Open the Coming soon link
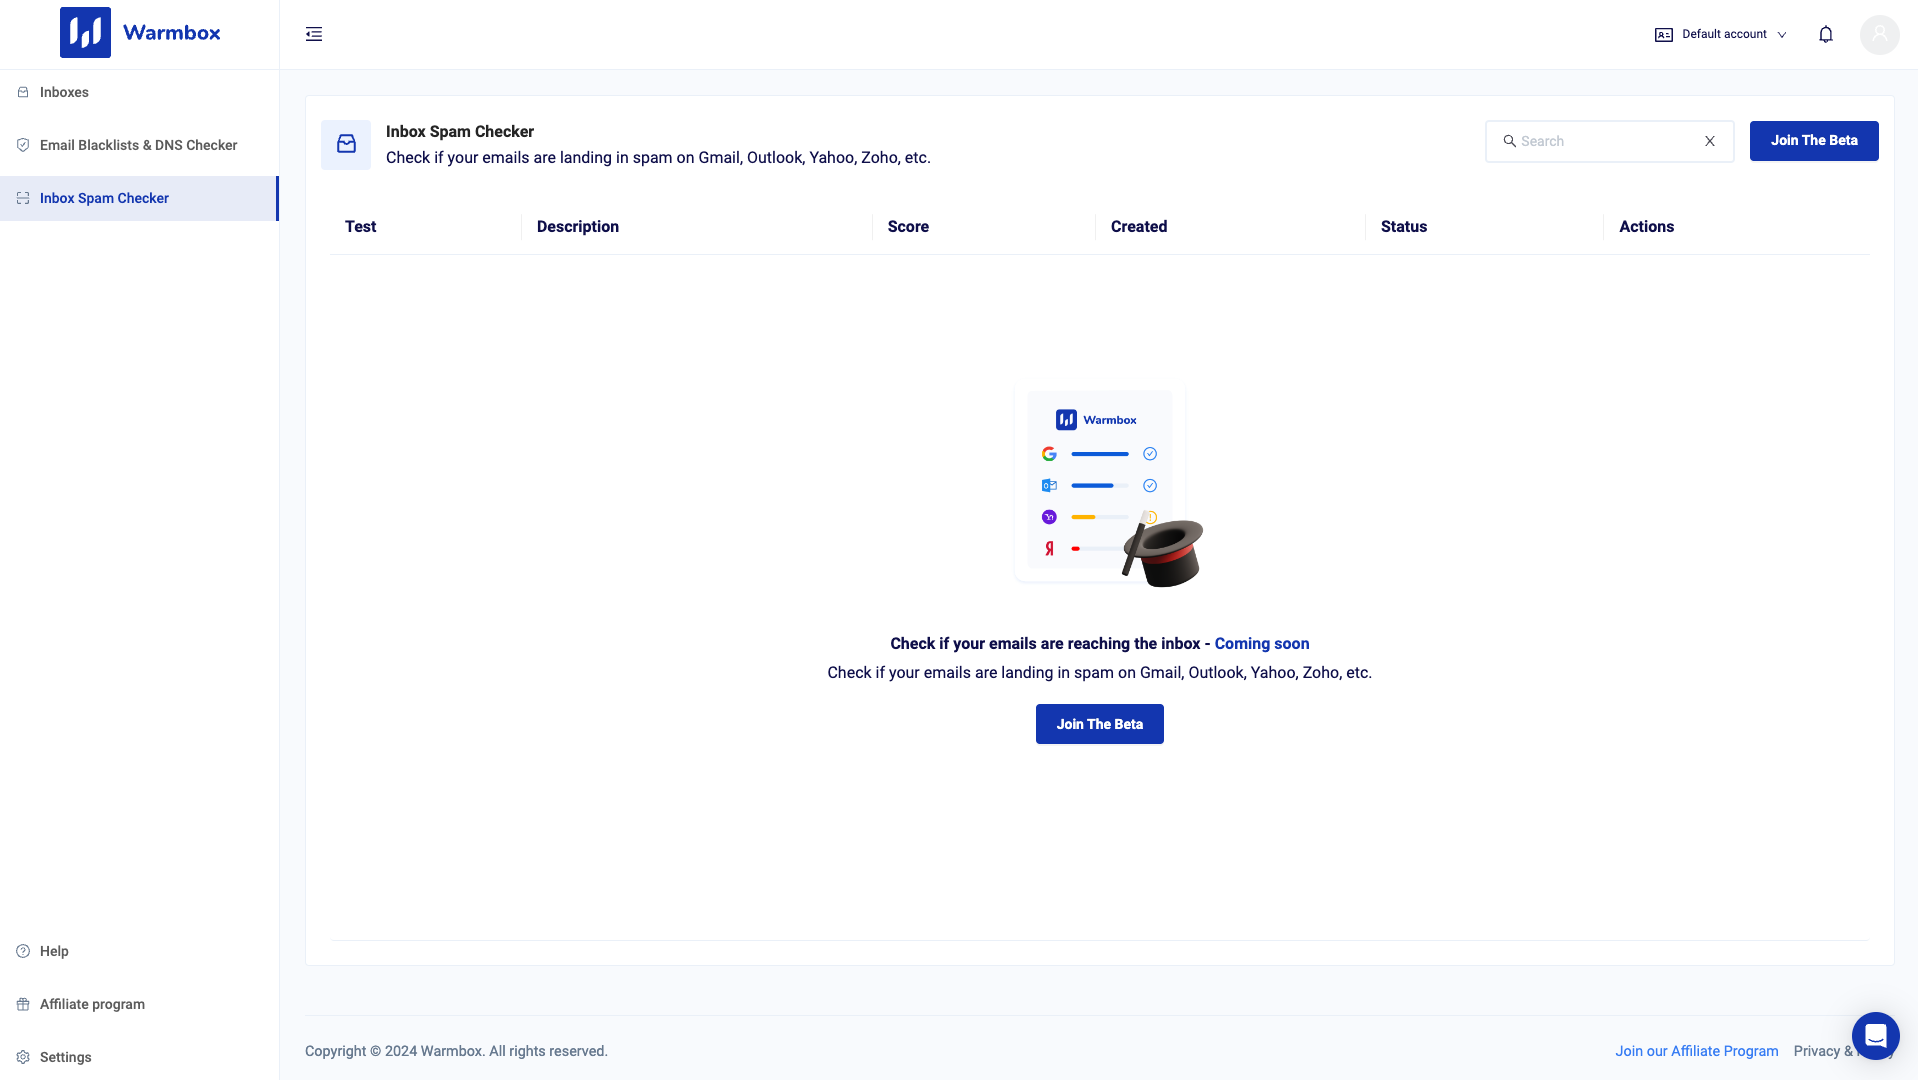This screenshot has width=1918, height=1080. tap(1261, 644)
